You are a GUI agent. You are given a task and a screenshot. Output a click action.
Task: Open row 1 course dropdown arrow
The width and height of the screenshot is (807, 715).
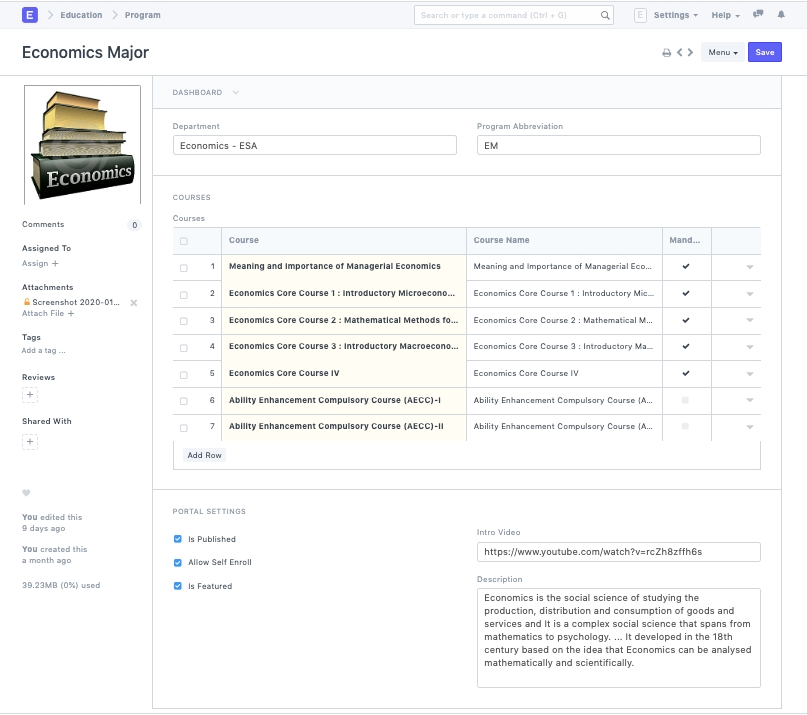coord(750,267)
